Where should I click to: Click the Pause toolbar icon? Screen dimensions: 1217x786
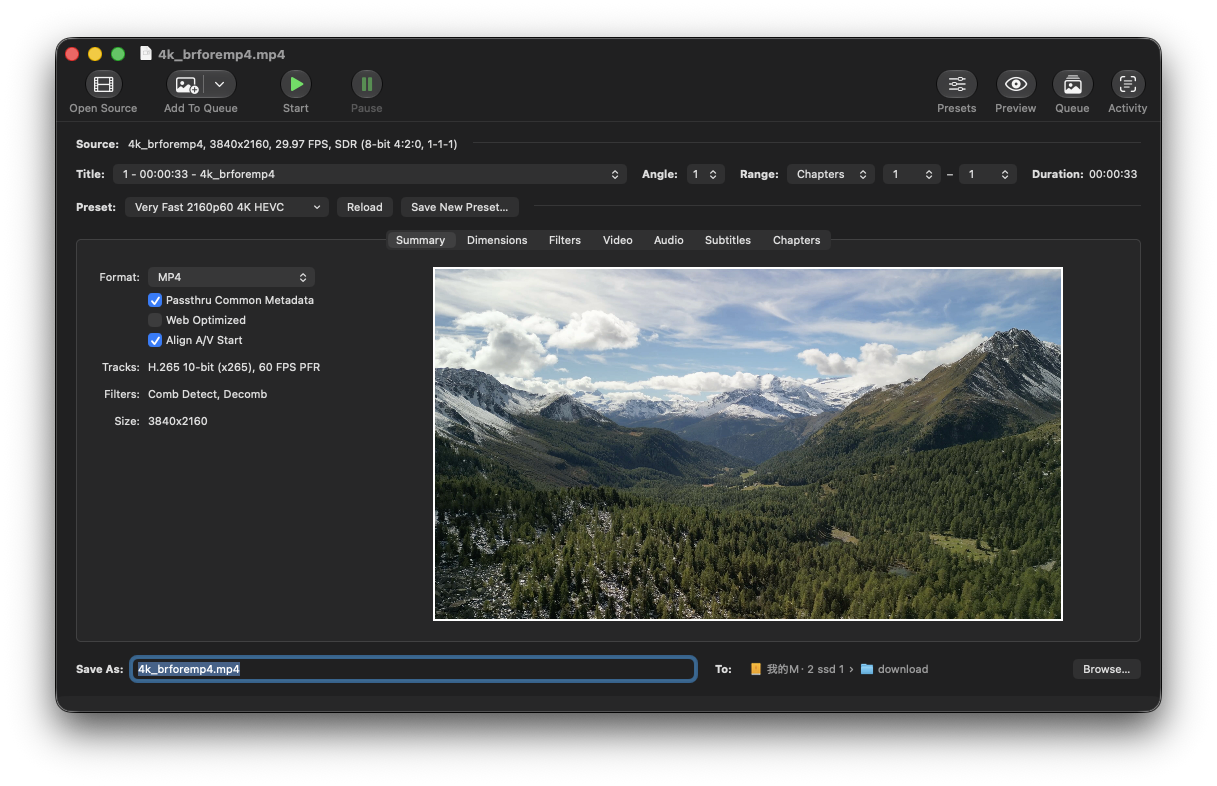click(x=366, y=85)
